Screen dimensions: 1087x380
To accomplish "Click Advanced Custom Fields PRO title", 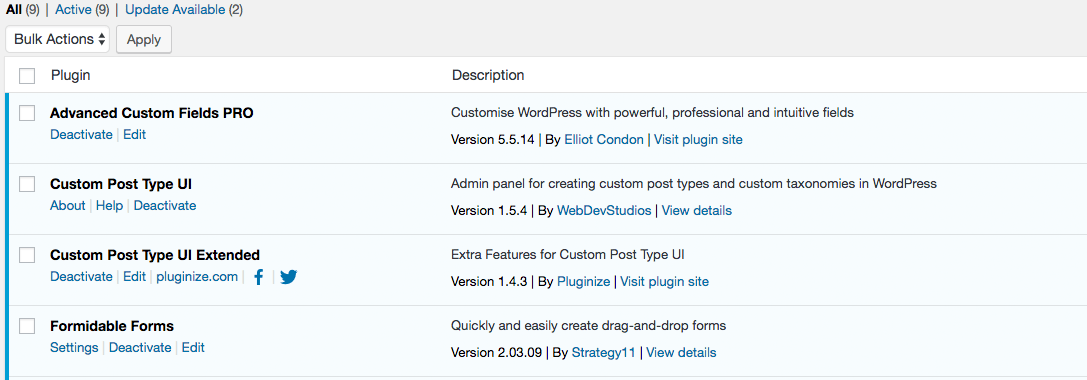I will coord(152,113).
